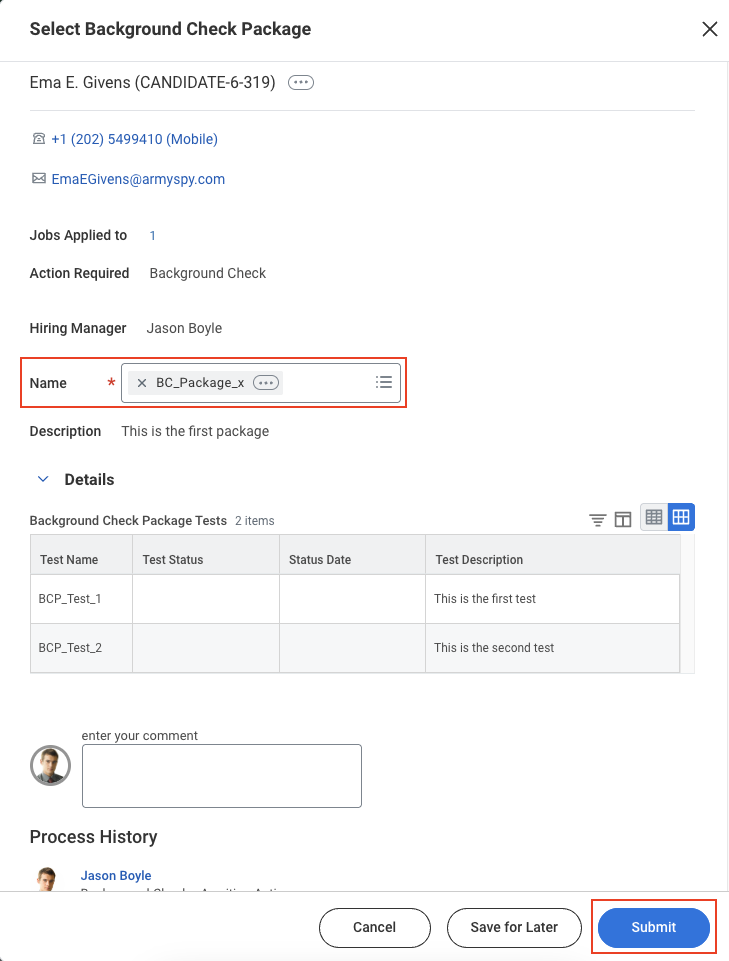Click 'This is the second test' cell
The image size is (729, 961).
pyautogui.click(x=552, y=648)
